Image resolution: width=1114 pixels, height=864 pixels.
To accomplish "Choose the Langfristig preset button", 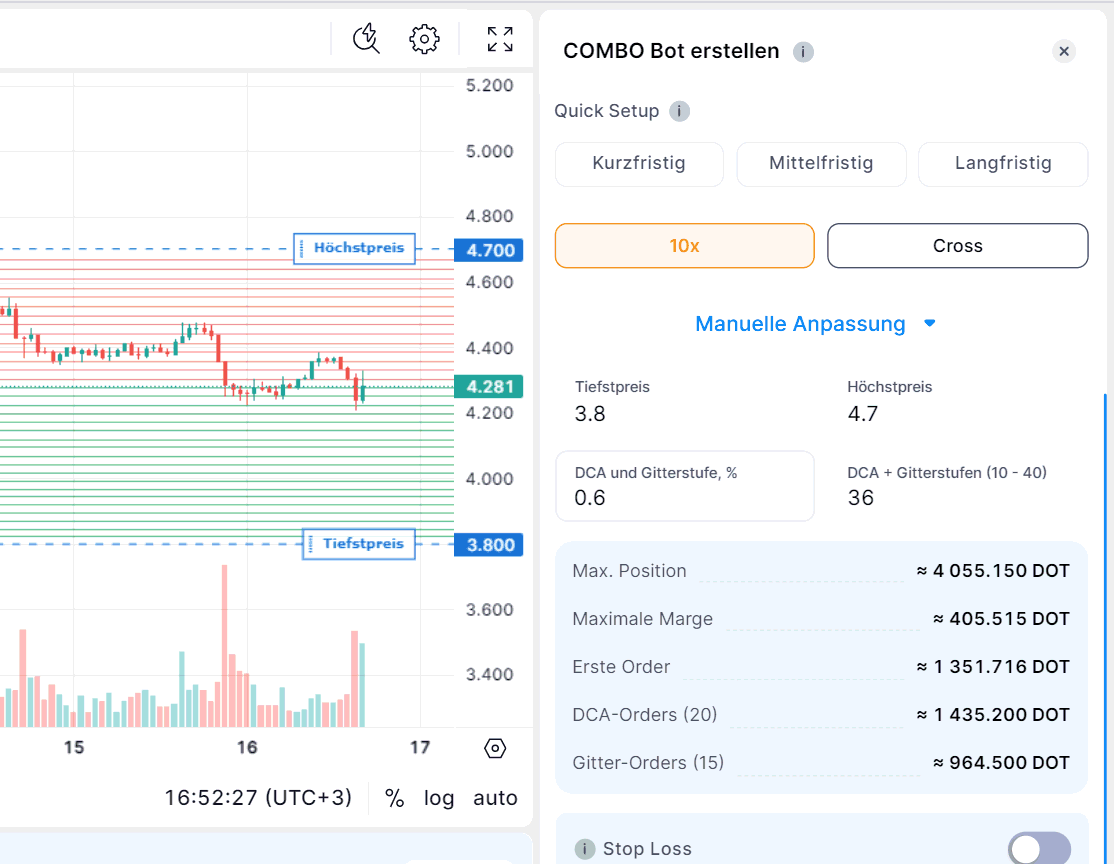I will tap(1003, 164).
